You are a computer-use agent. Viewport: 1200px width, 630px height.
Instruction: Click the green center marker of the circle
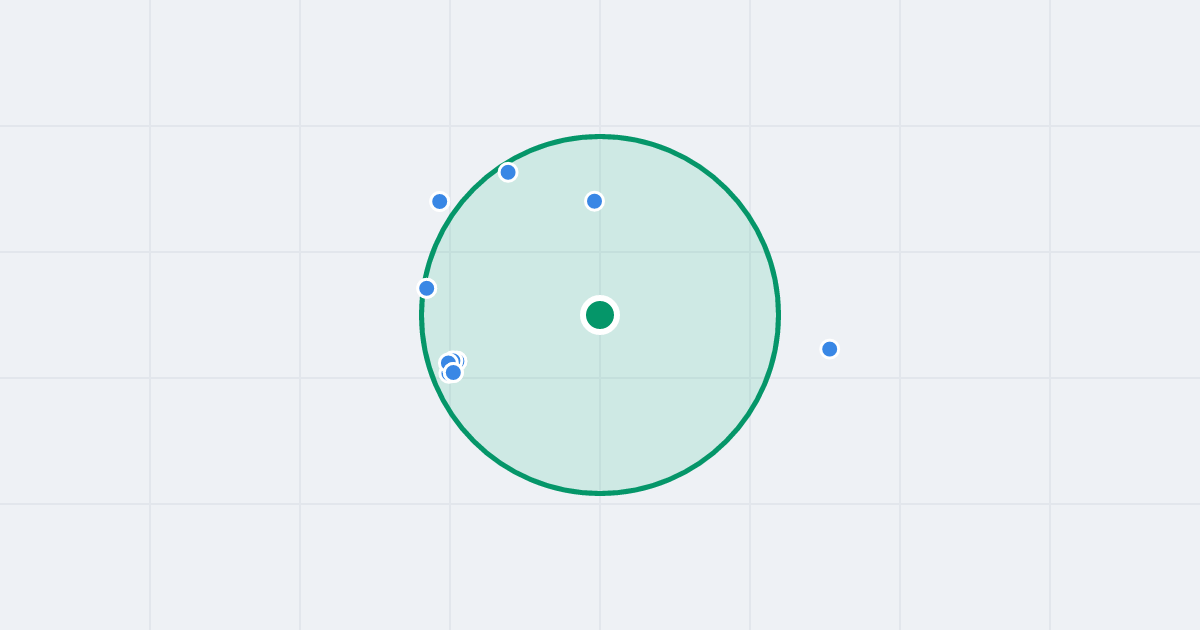[600, 315]
